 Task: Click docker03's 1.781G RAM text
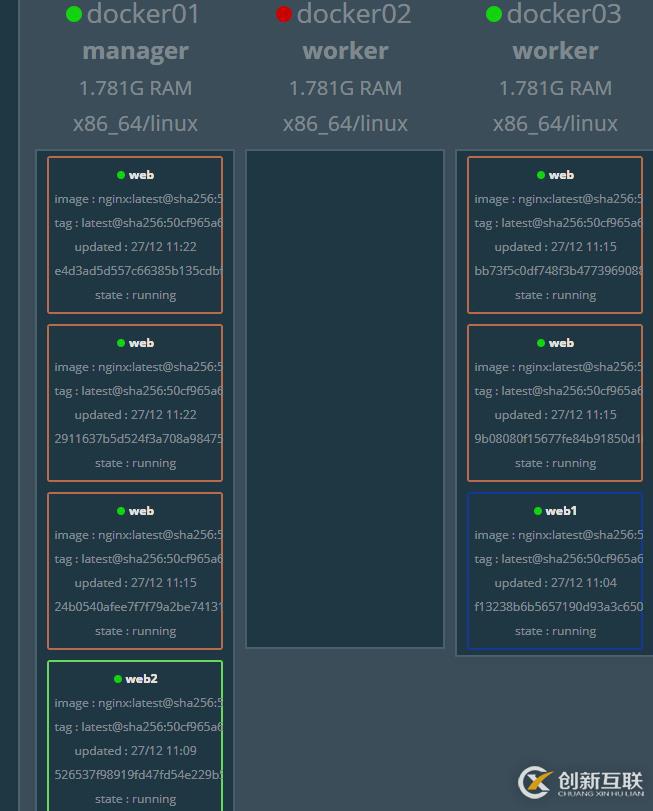pyautogui.click(x=555, y=88)
